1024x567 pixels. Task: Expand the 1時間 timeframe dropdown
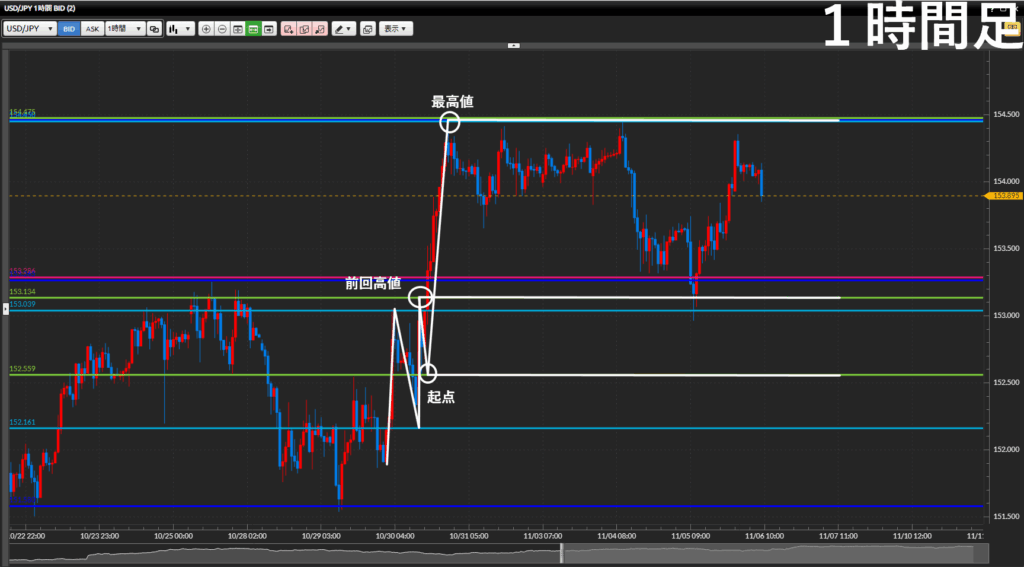[125, 29]
